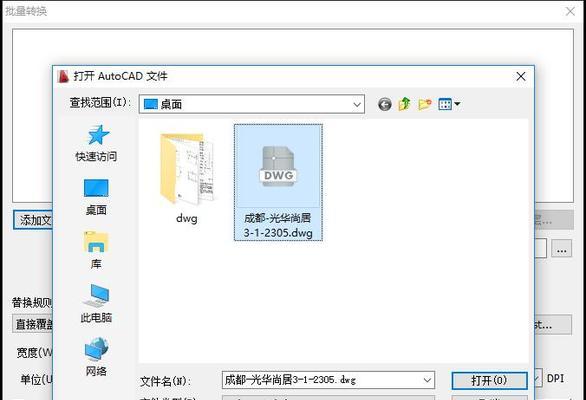Image resolution: width=586 pixels, height=400 pixels.
Task: Select Quick Access (快速访问) in sidebar
Action: click(96, 144)
